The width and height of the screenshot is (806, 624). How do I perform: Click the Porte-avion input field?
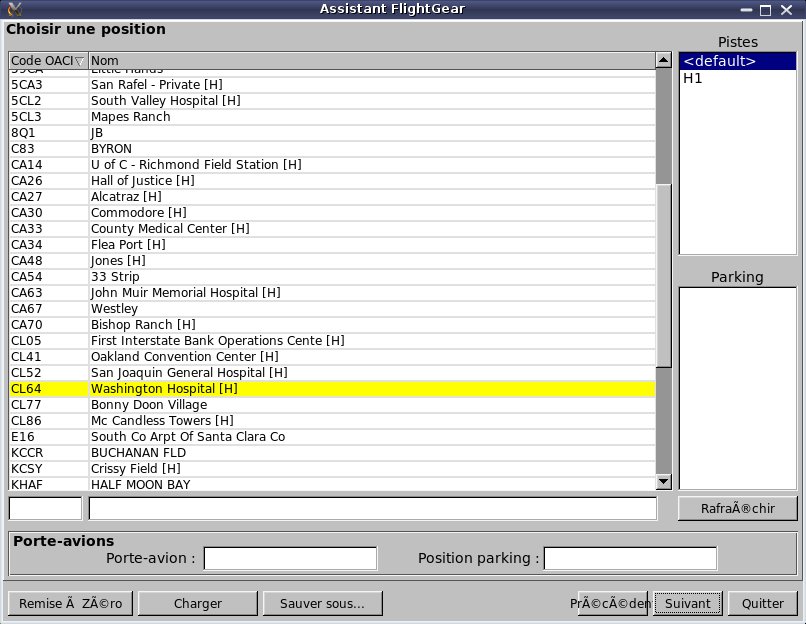click(290, 558)
